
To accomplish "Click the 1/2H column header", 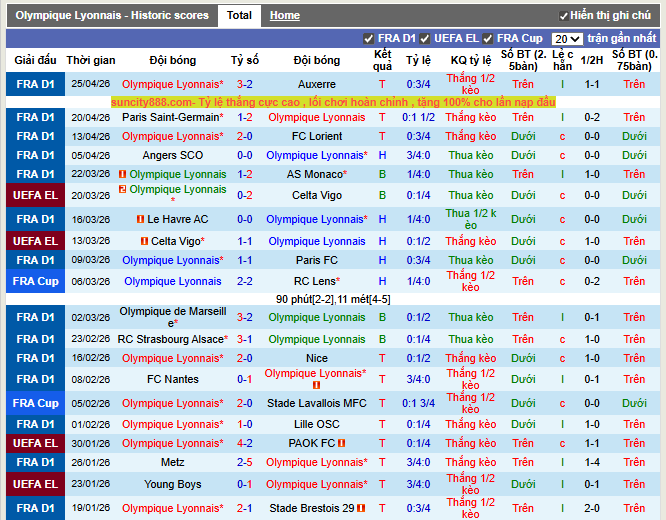I will pos(592,60).
